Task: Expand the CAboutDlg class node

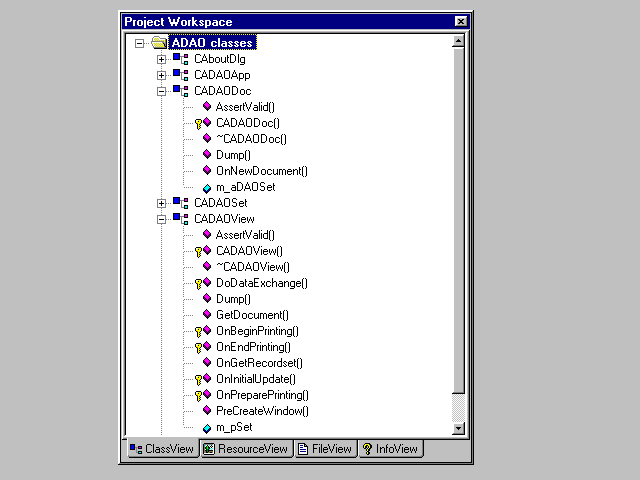Action: pos(161,59)
